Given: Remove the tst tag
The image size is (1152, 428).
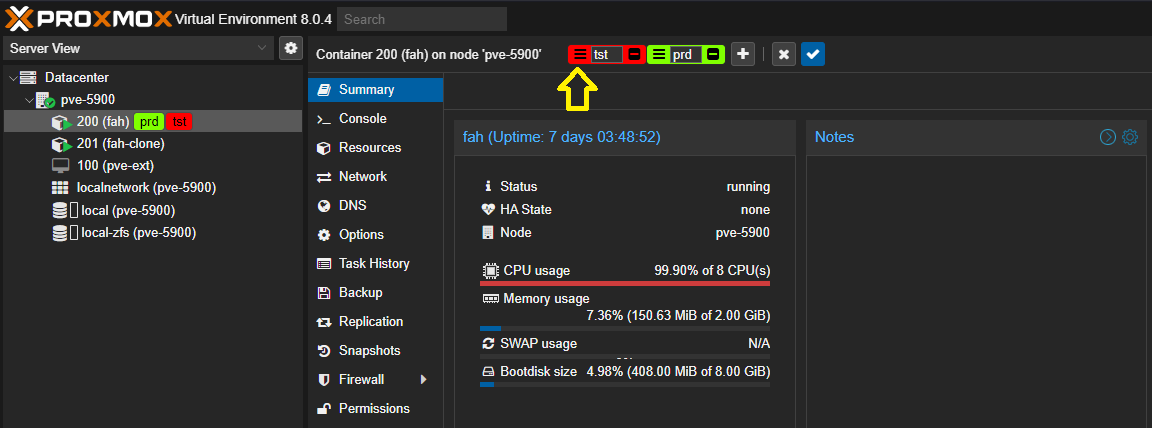Looking at the screenshot, I should 635,54.
